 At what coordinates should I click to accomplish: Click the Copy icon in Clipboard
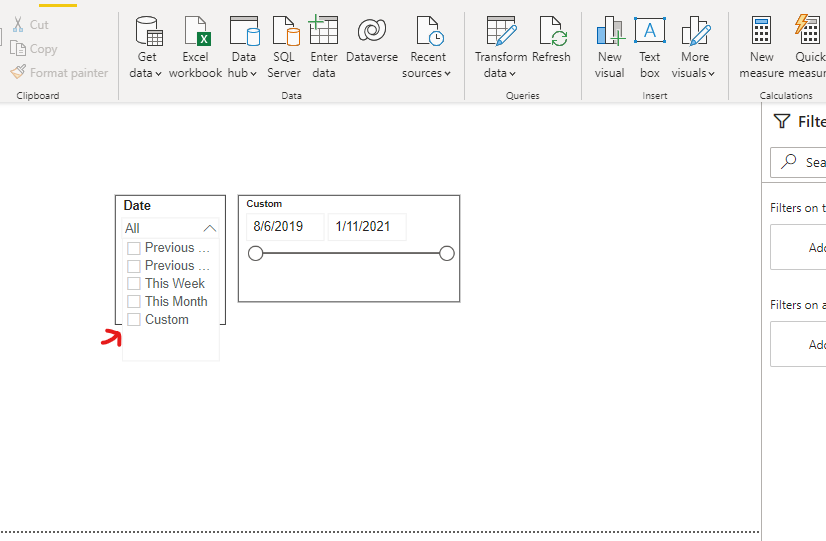pos(18,48)
